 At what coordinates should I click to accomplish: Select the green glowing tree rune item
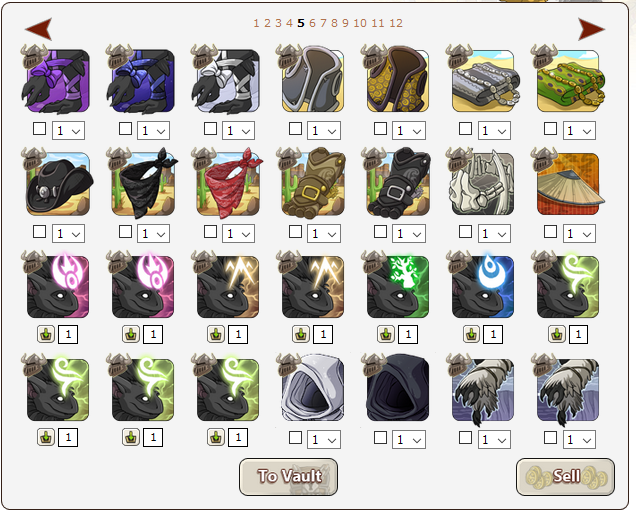coord(398,286)
